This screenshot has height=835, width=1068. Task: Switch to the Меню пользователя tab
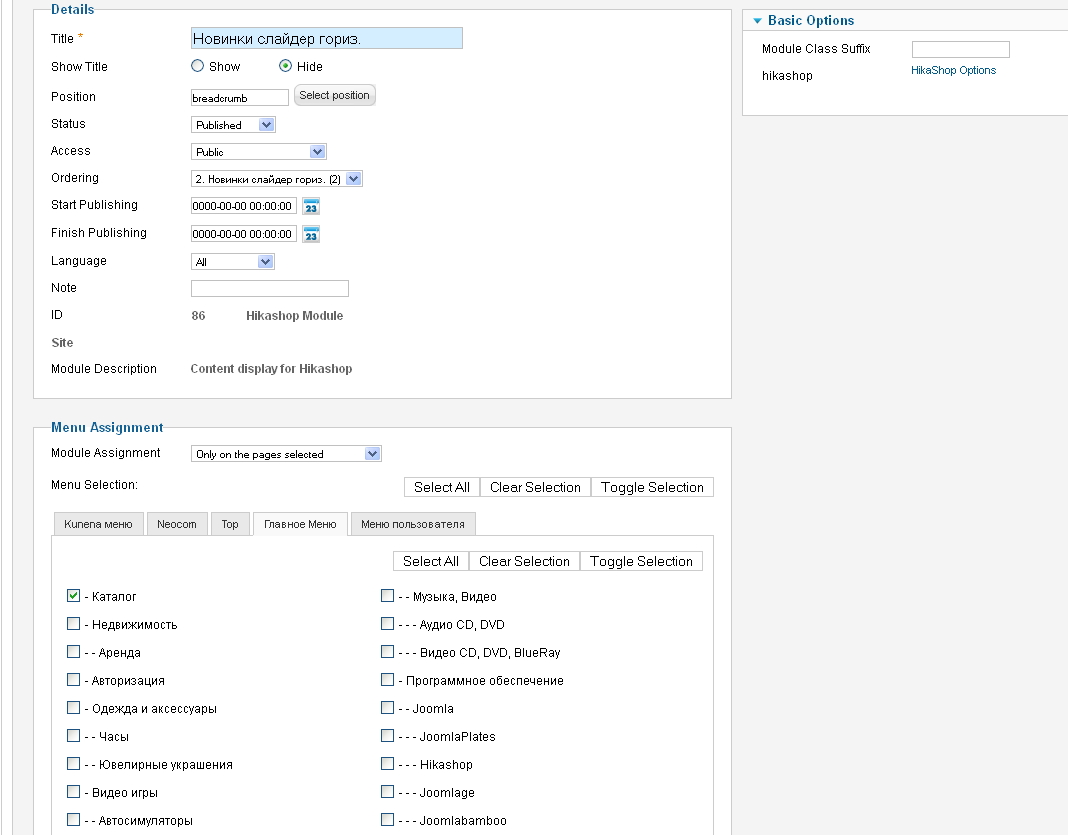(413, 524)
